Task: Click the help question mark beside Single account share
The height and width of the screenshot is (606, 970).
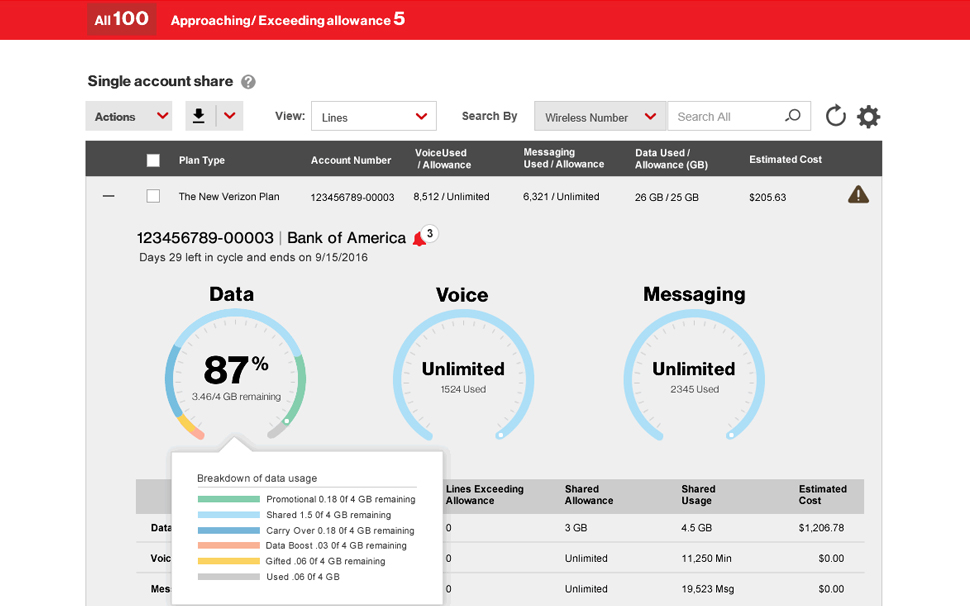Action: (x=248, y=82)
